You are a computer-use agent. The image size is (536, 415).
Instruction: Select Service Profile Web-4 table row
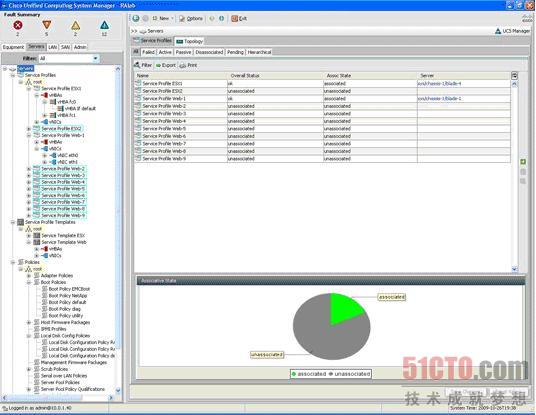pyautogui.click(x=322, y=121)
